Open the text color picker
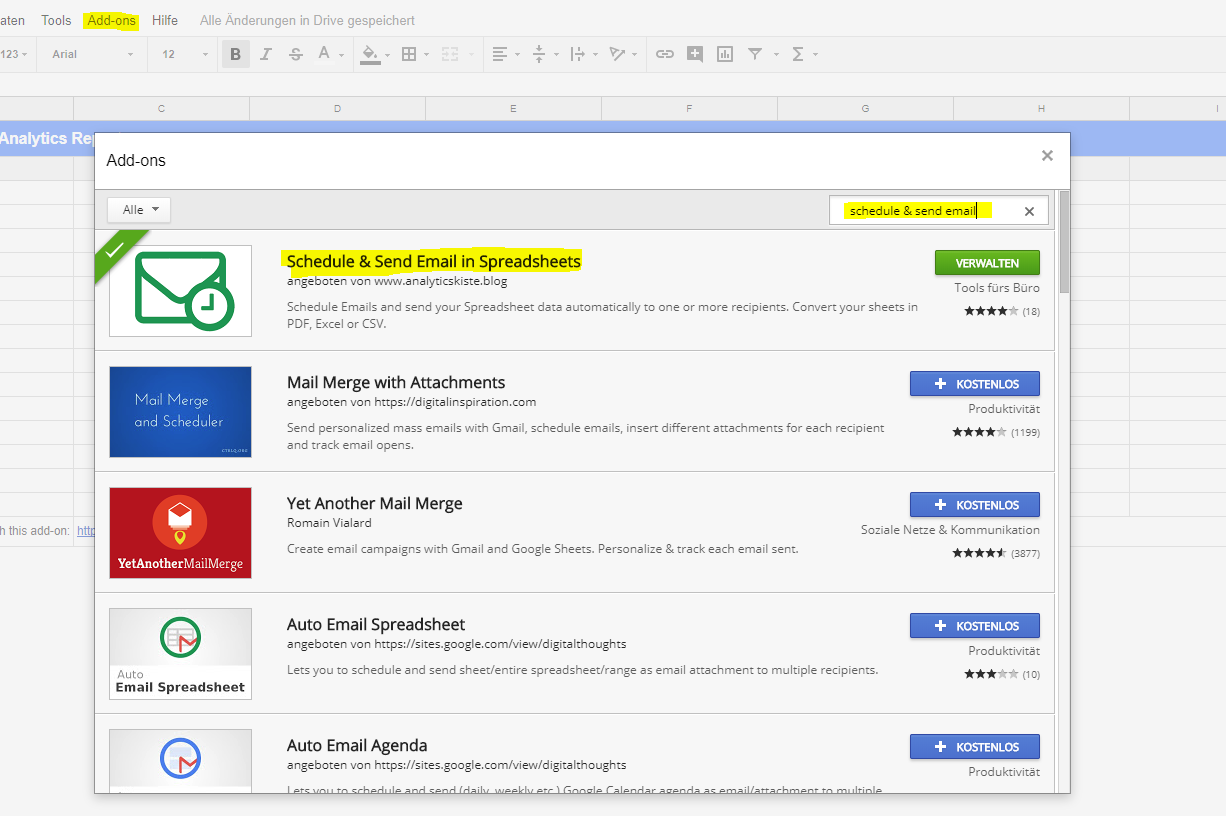Viewport: 1226px width, 816px height. click(x=324, y=54)
